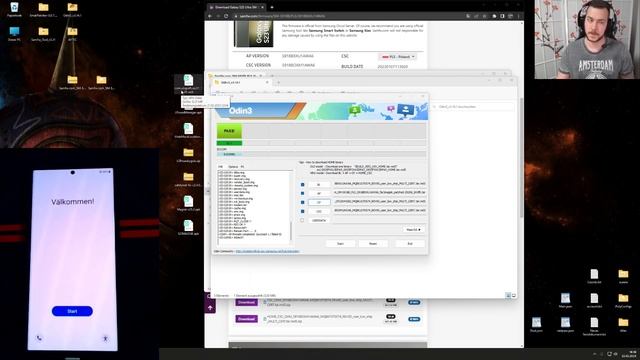Tap the emergency call phone icon on the phone
The width and height of the screenshot is (640, 360).
pos(39,338)
